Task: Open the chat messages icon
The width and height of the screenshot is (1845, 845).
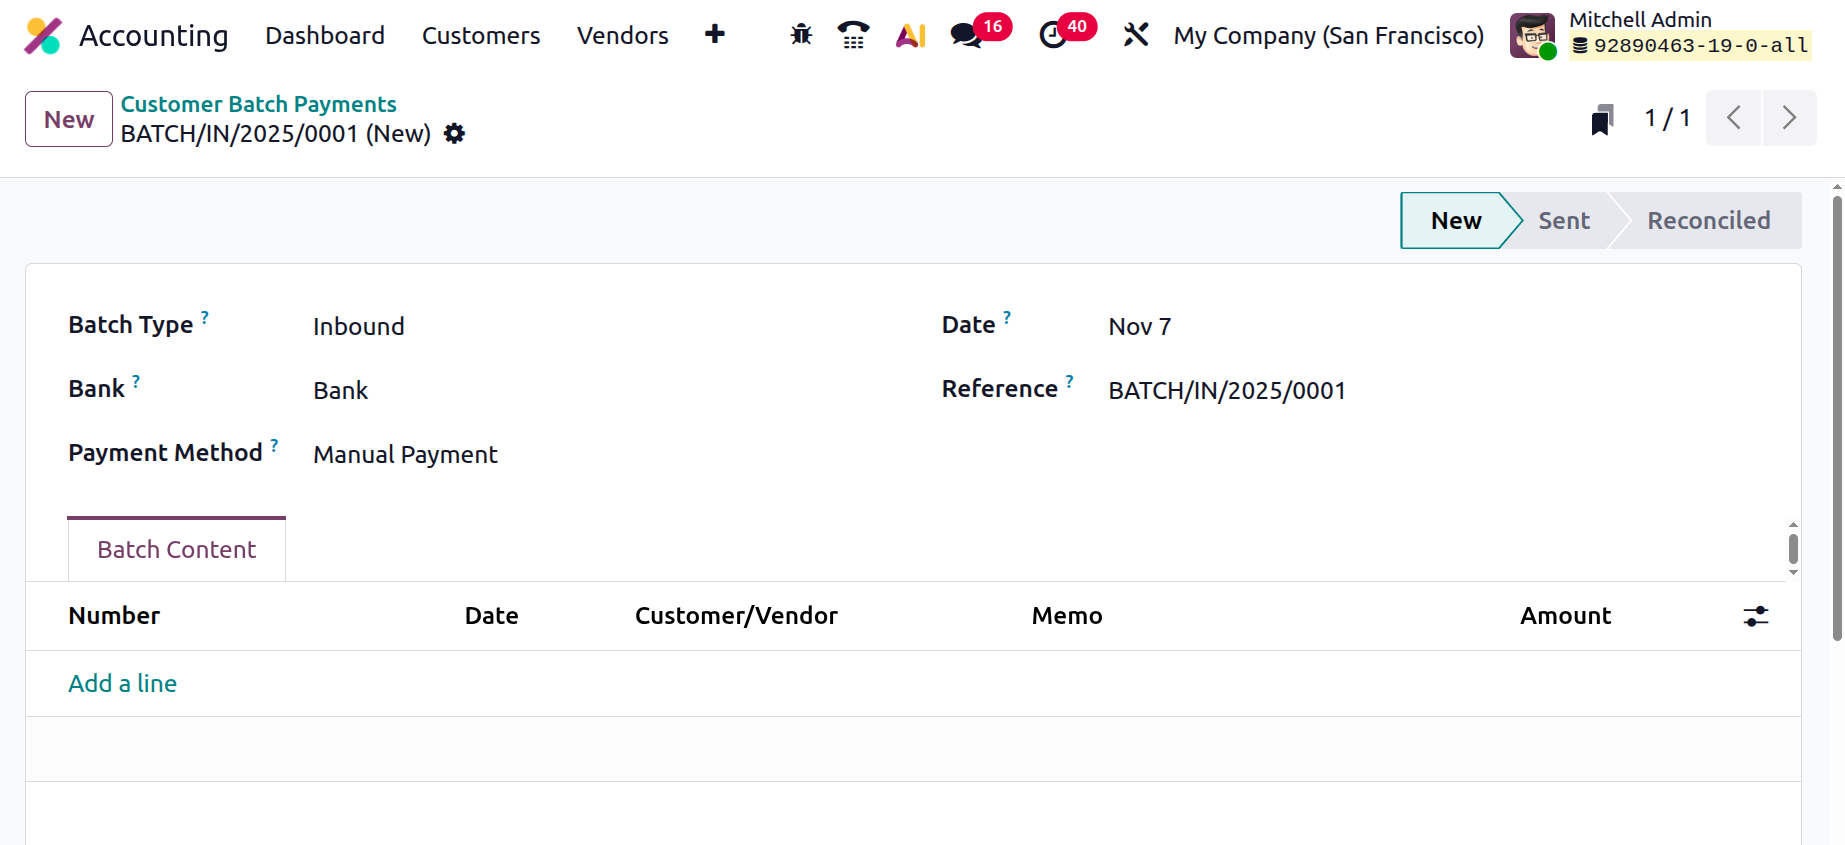Action: (x=966, y=35)
